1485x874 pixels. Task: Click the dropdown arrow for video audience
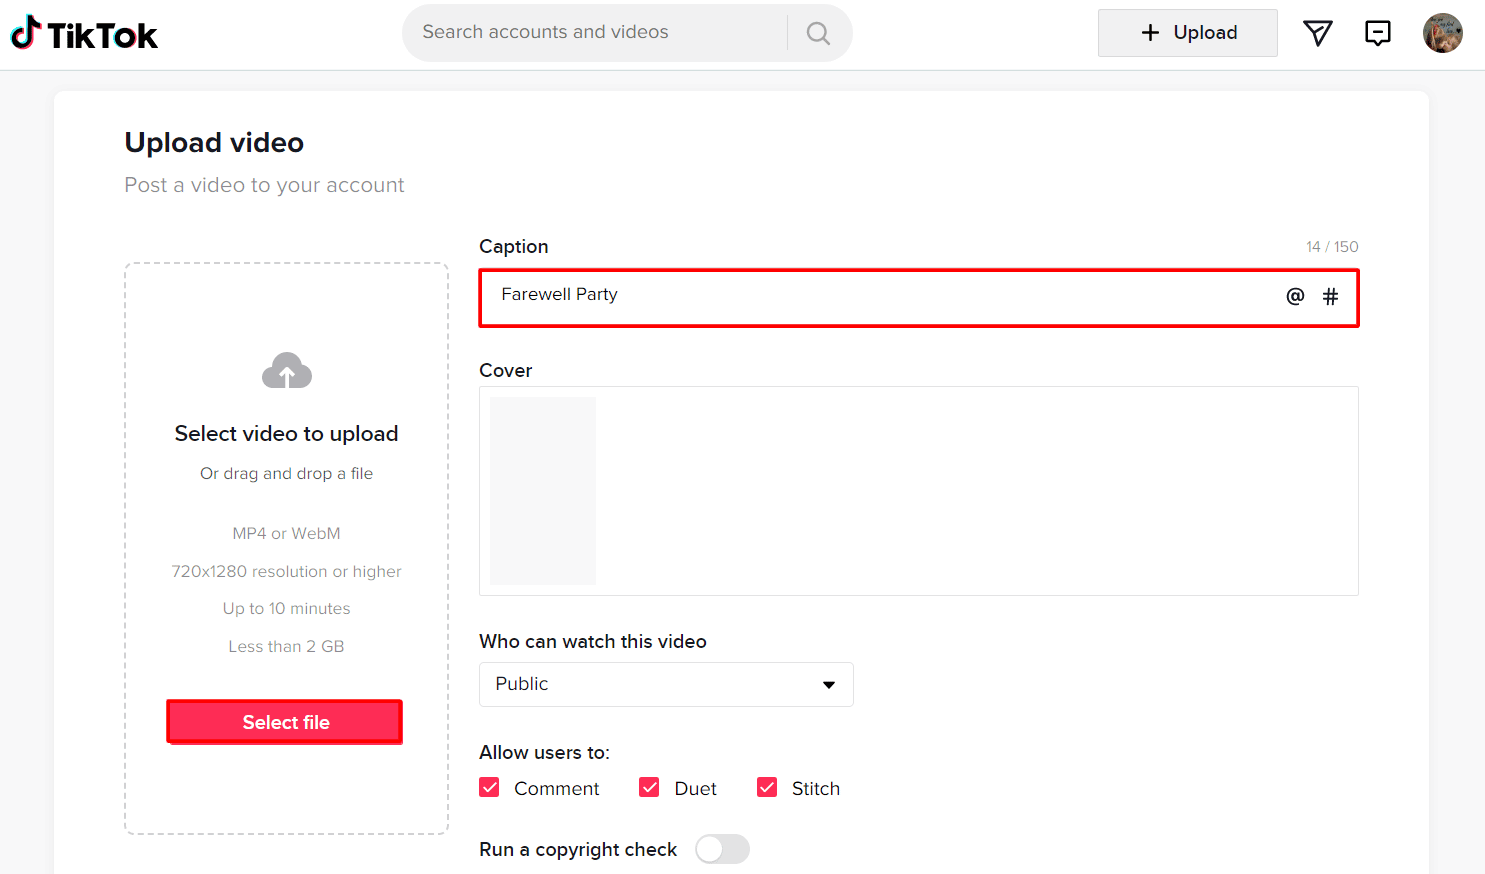[x=829, y=684]
